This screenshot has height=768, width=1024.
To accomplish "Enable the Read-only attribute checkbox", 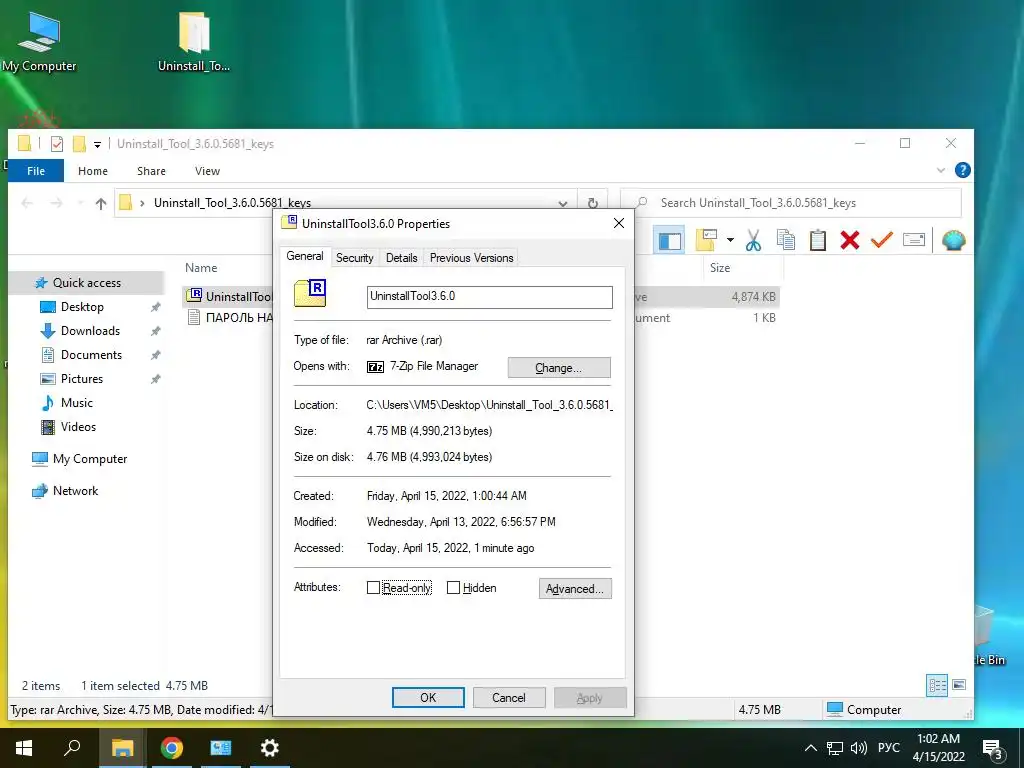I will (x=373, y=588).
